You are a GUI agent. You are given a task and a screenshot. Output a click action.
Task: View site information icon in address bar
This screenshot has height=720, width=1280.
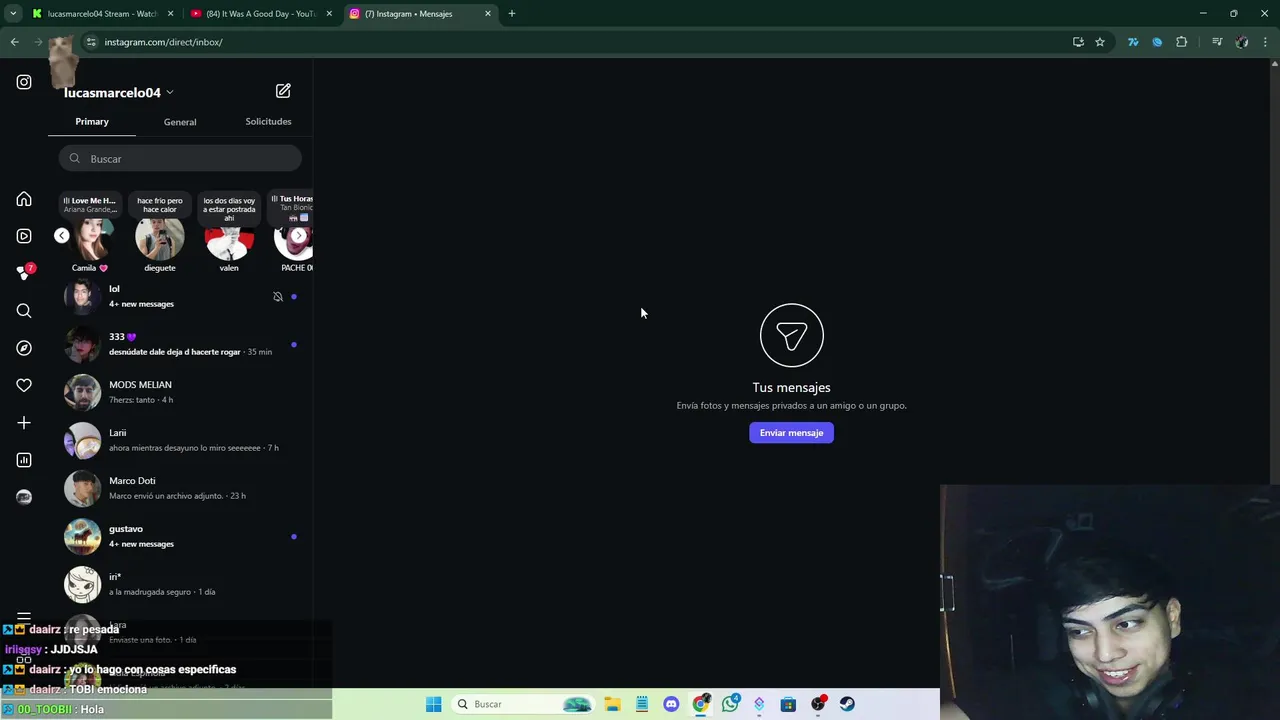[91, 42]
